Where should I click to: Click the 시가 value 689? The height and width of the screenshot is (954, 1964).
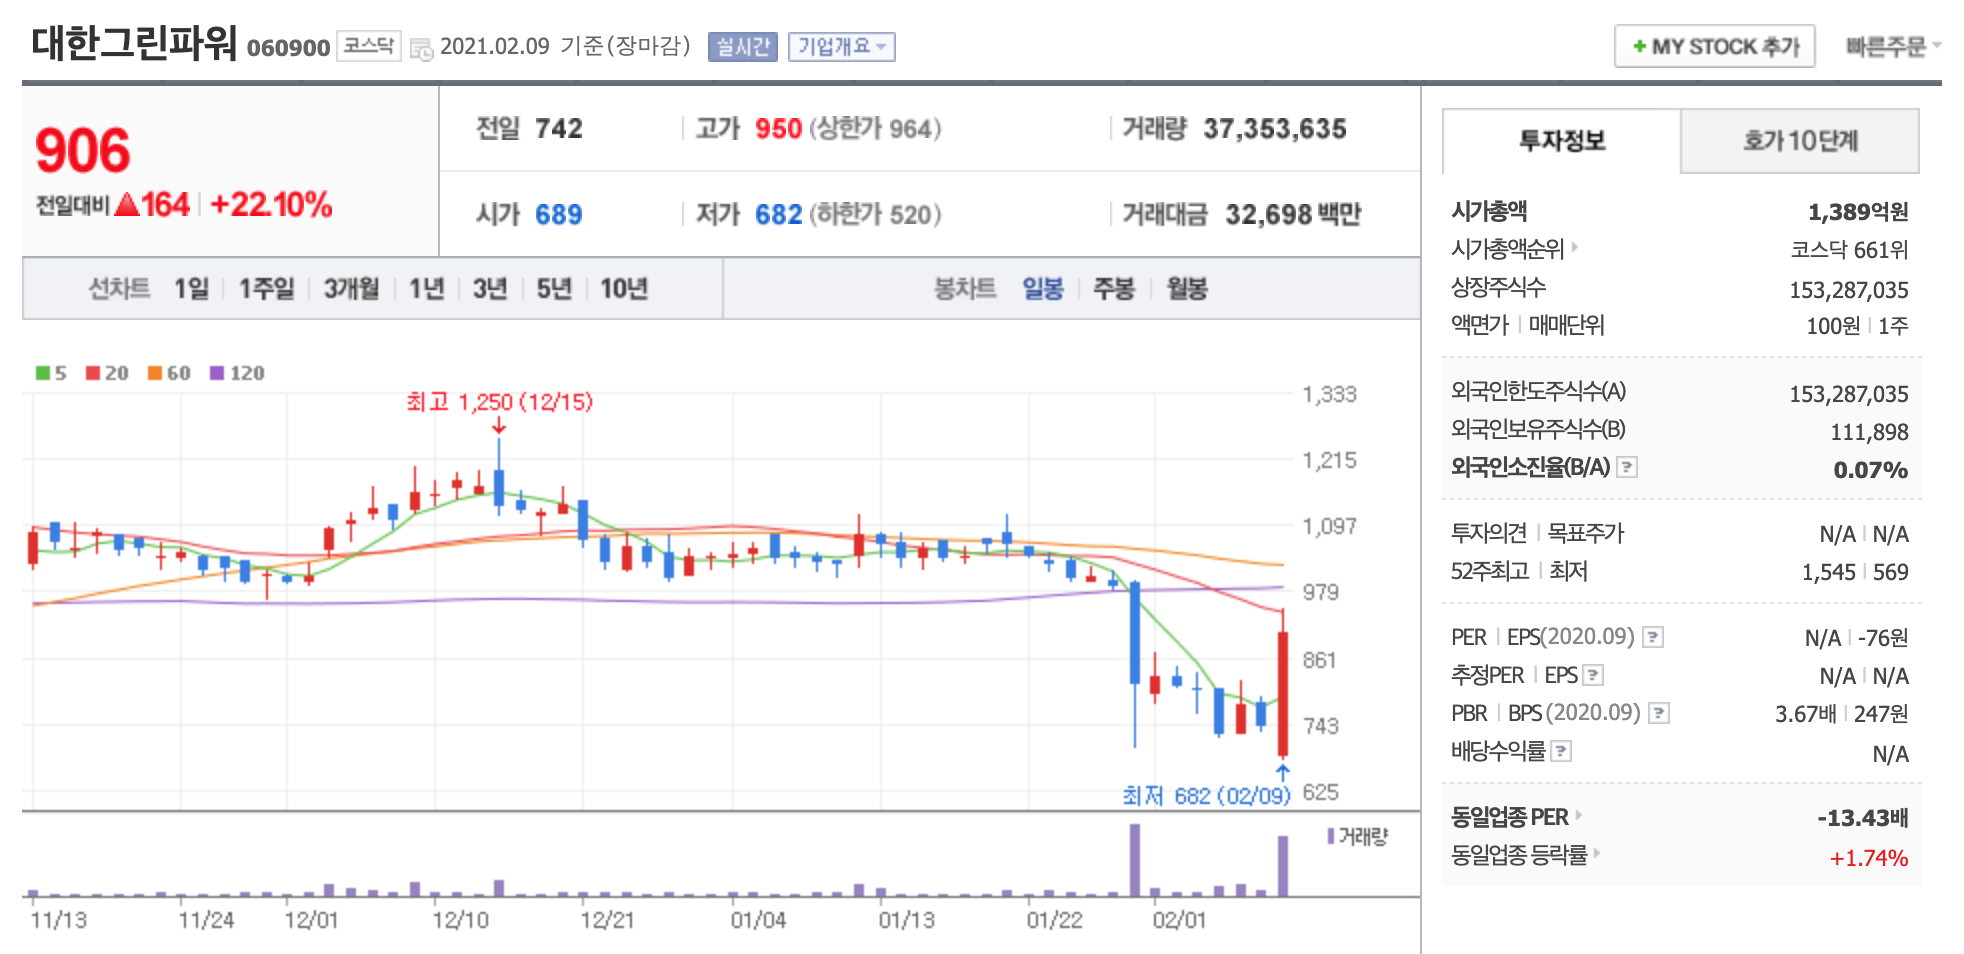(558, 214)
